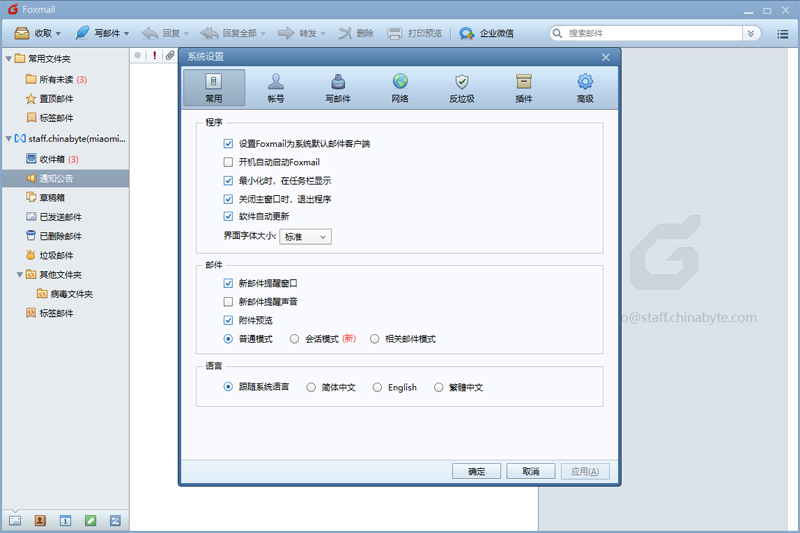Image resolution: width=800 pixels, height=533 pixels.
Task: Open the 界面字体大小 dropdown
Action: pyautogui.click(x=304, y=237)
